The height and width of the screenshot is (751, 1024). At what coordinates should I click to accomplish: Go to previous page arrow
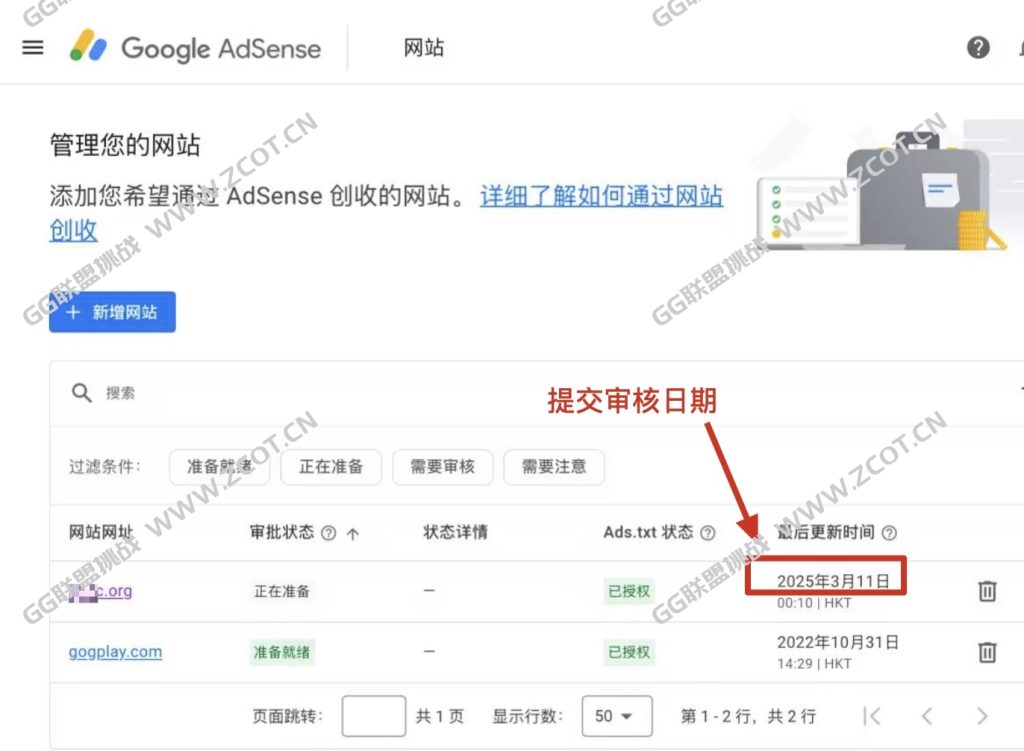point(927,716)
